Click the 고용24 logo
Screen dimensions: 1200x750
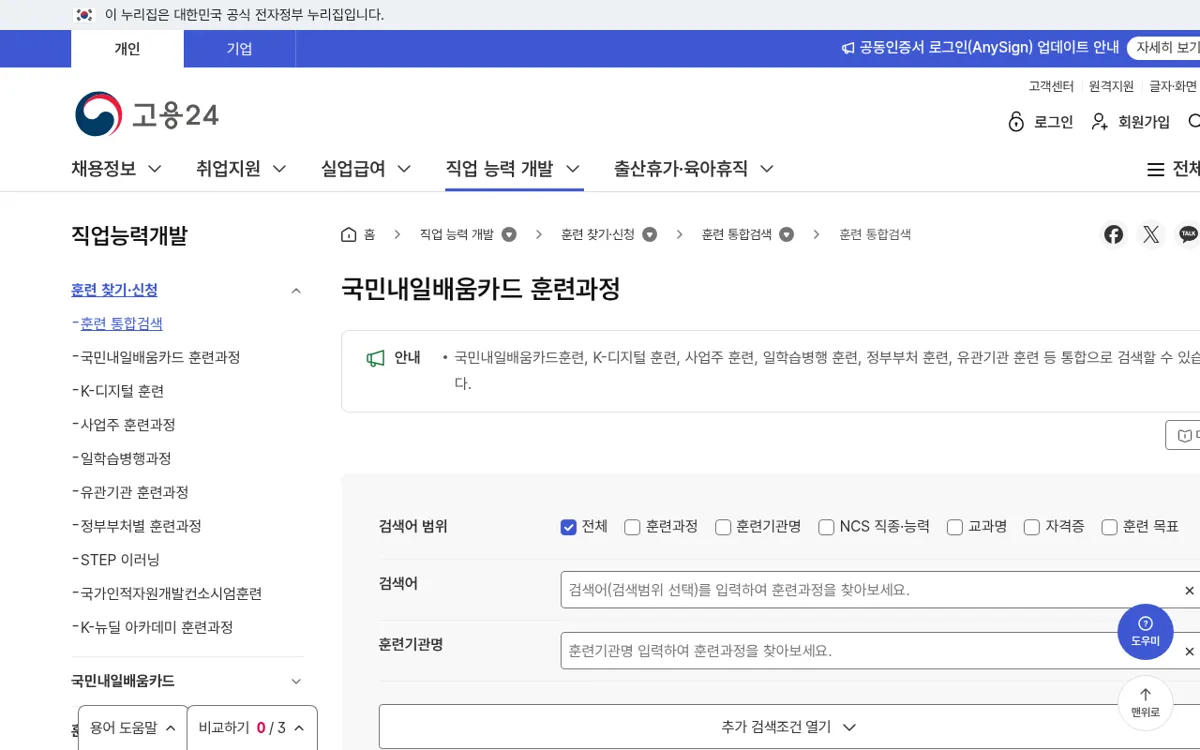click(x=147, y=115)
